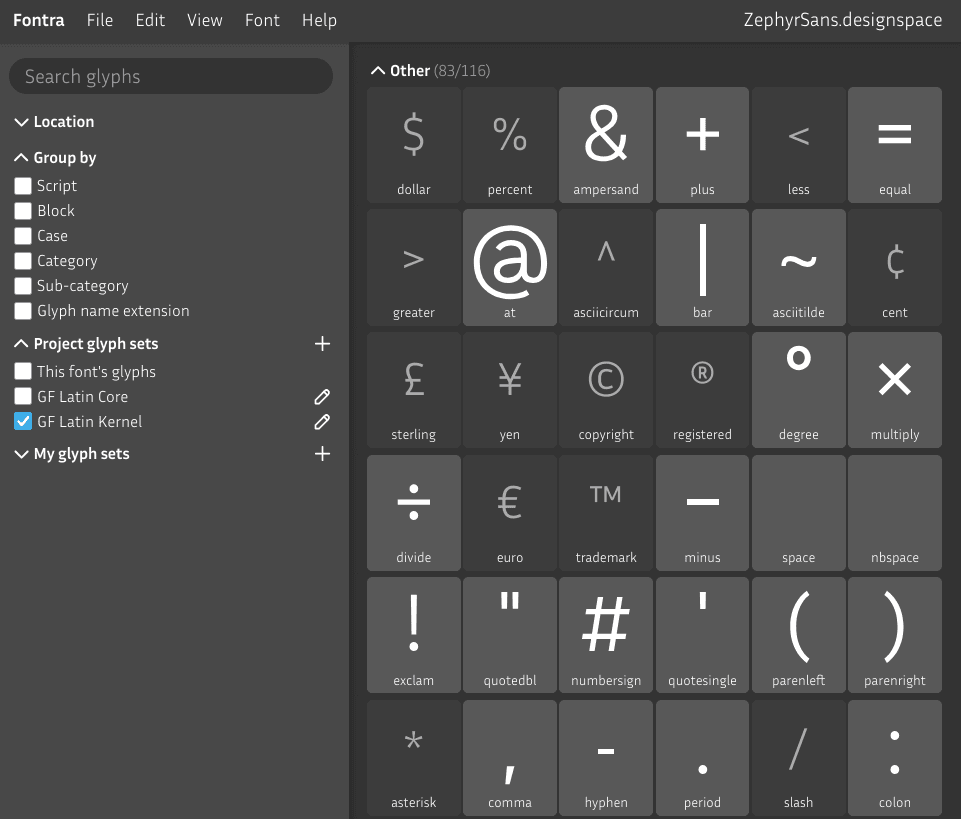Uncheck the GF Latin Kernel set
Screen dimensions: 961x819
pyautogui.click(x=23, y=421)
